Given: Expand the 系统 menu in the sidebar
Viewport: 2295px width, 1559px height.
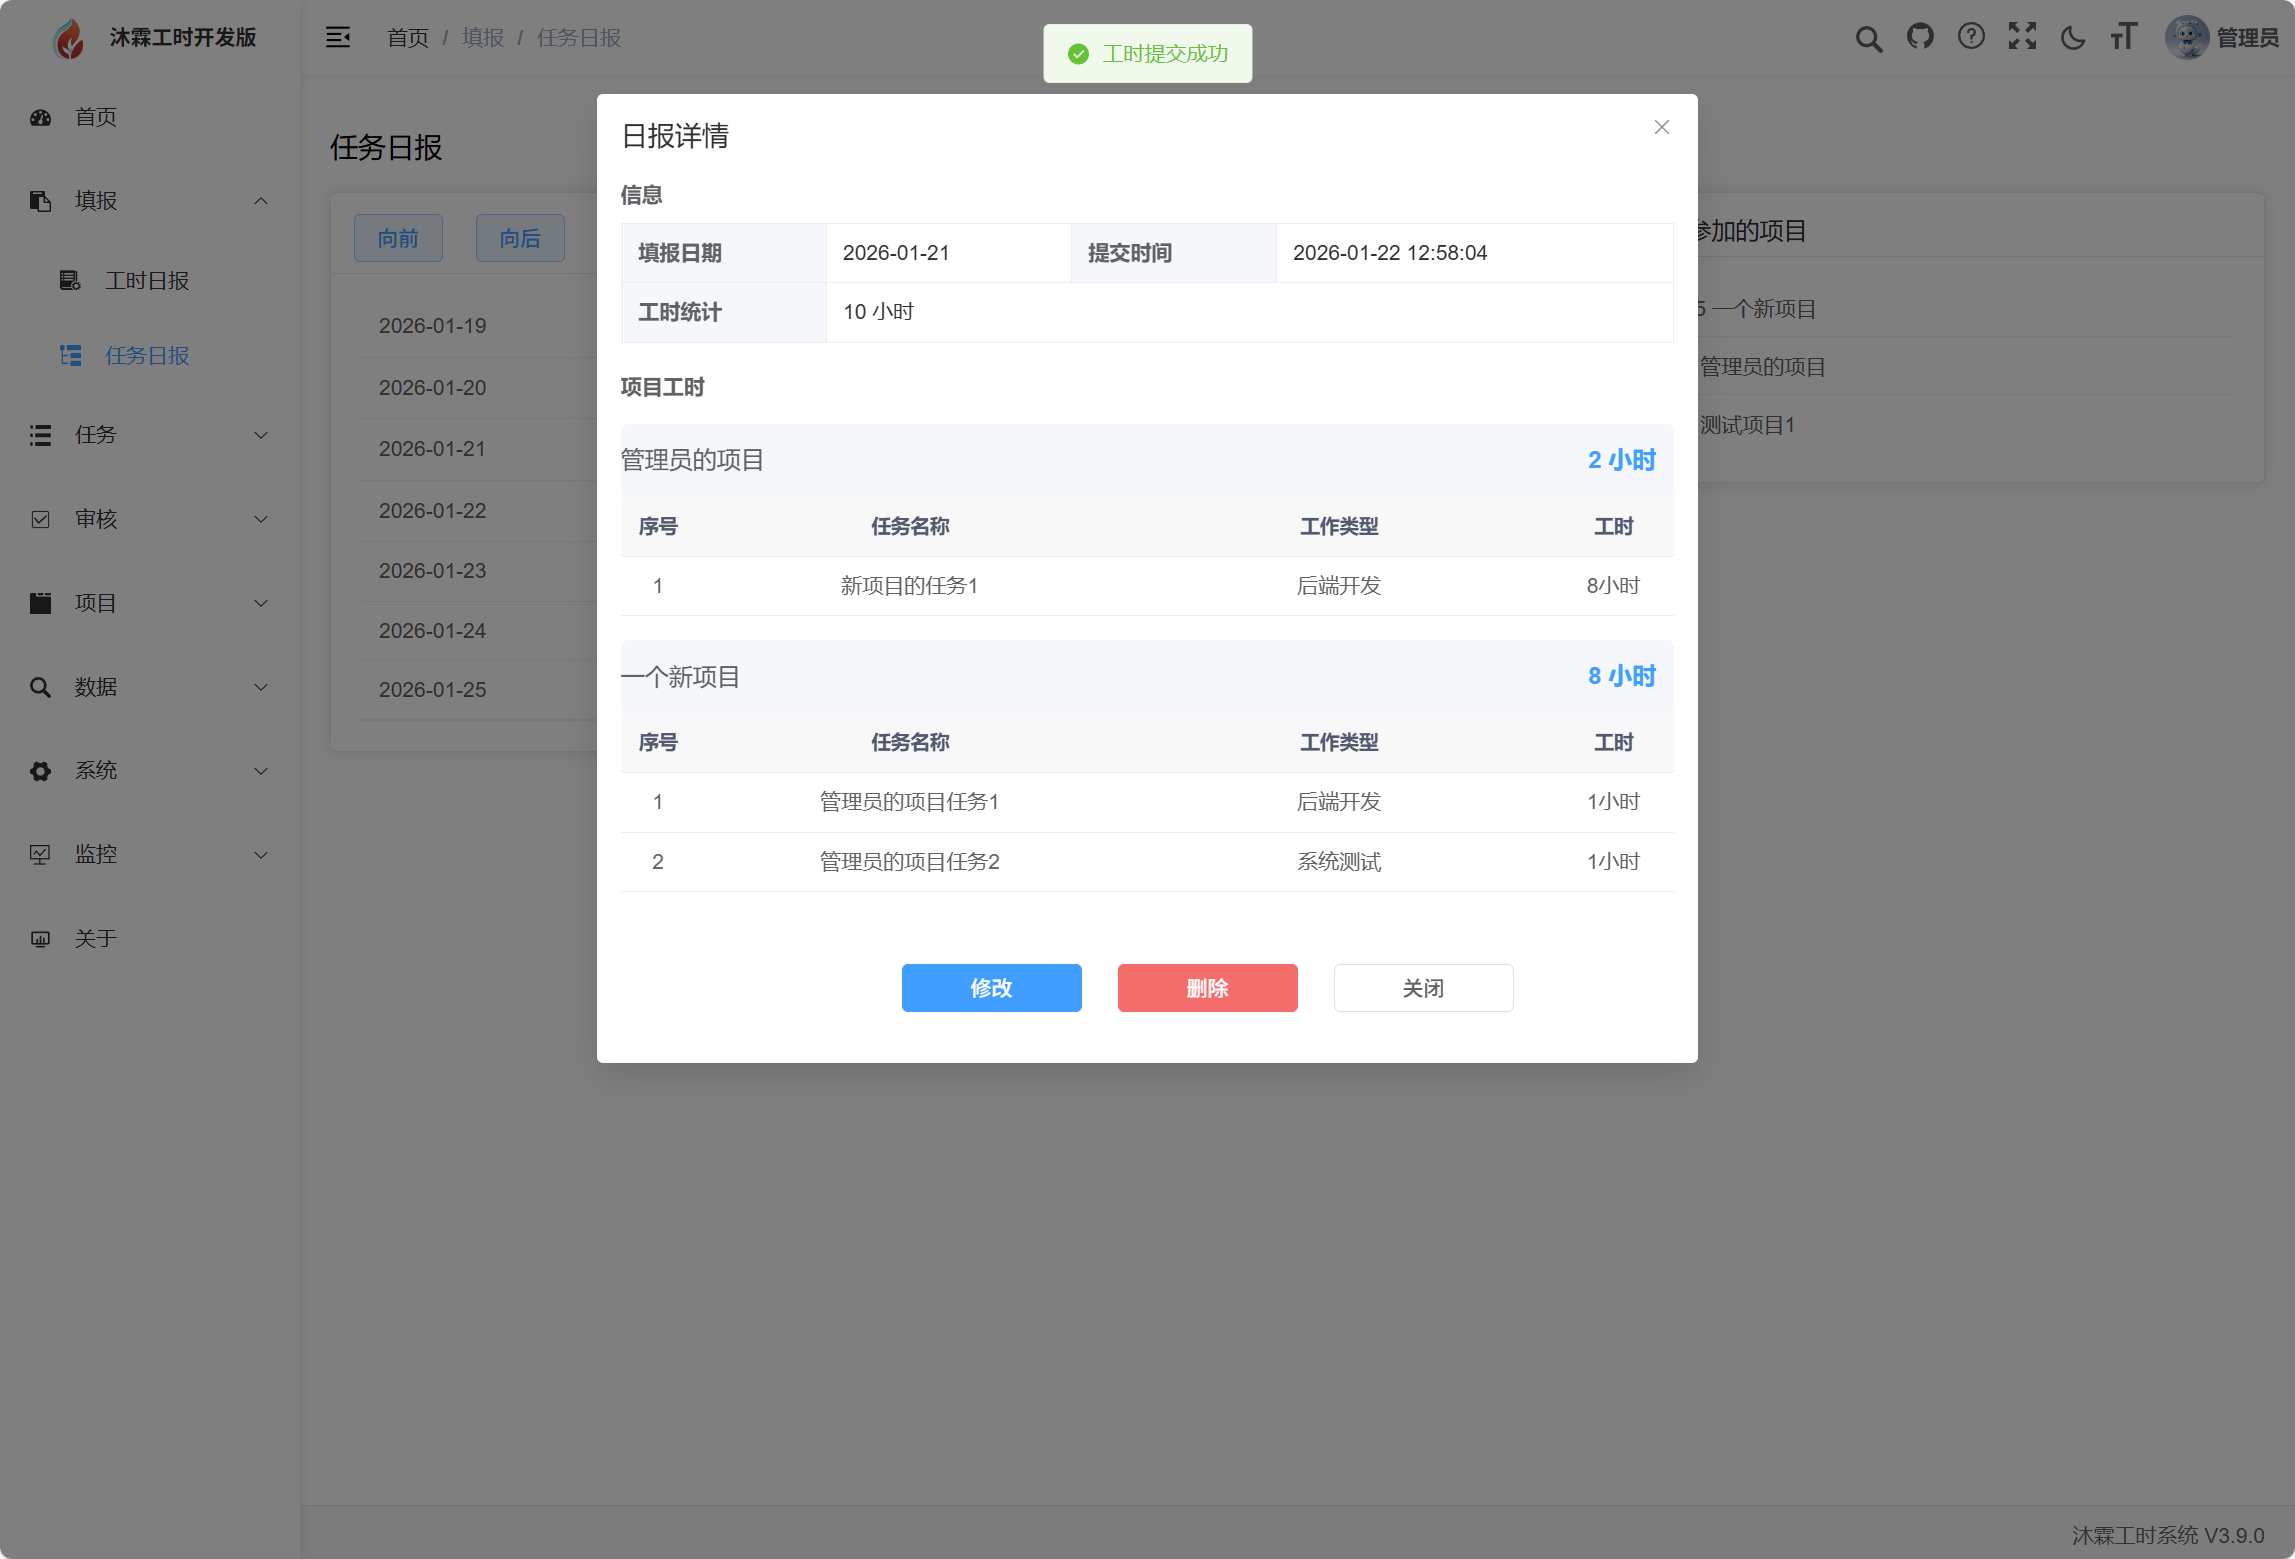Looking at the screenshot, I should tap(145, 770).
